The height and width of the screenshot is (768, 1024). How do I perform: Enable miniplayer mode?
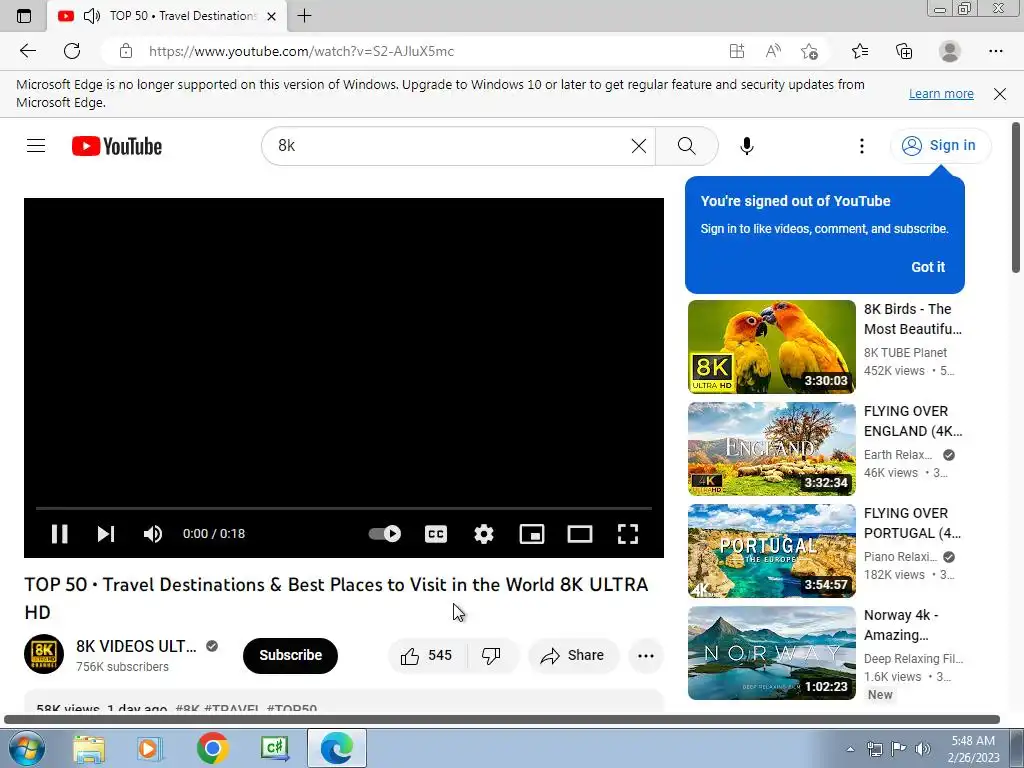pyautogui.click(x=532, y=534)
